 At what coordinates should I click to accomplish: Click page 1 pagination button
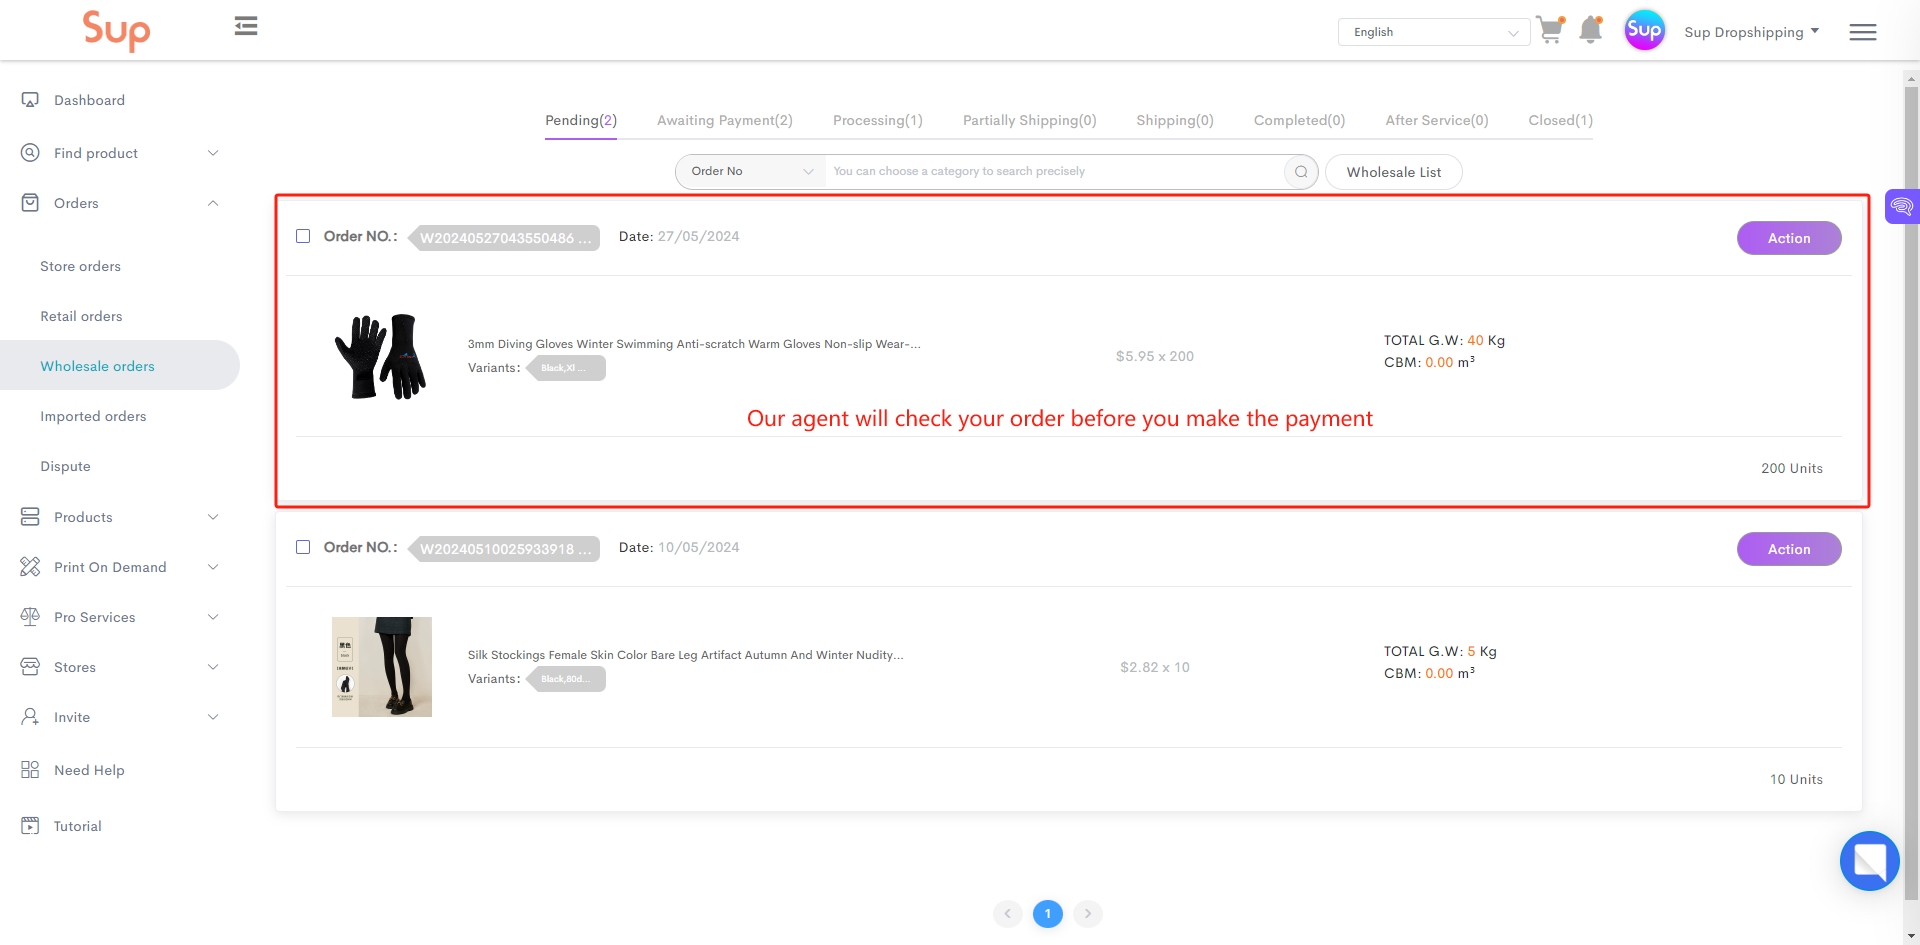[1048, 913]
